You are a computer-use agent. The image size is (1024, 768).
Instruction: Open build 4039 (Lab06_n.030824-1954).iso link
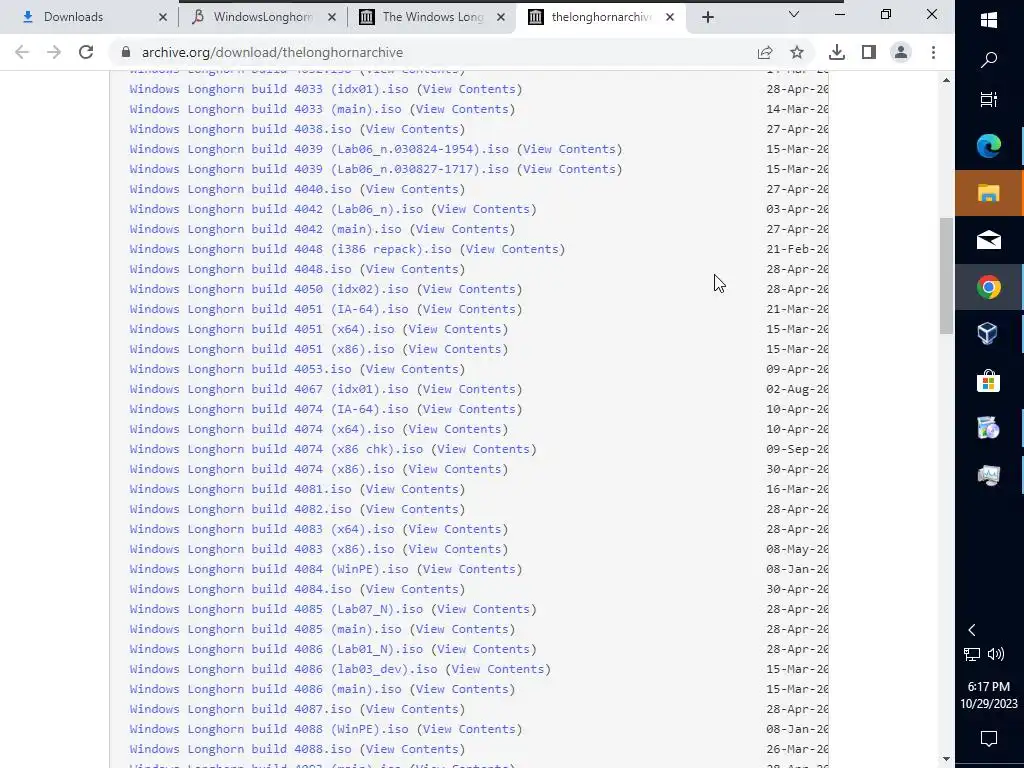[319, 149]
